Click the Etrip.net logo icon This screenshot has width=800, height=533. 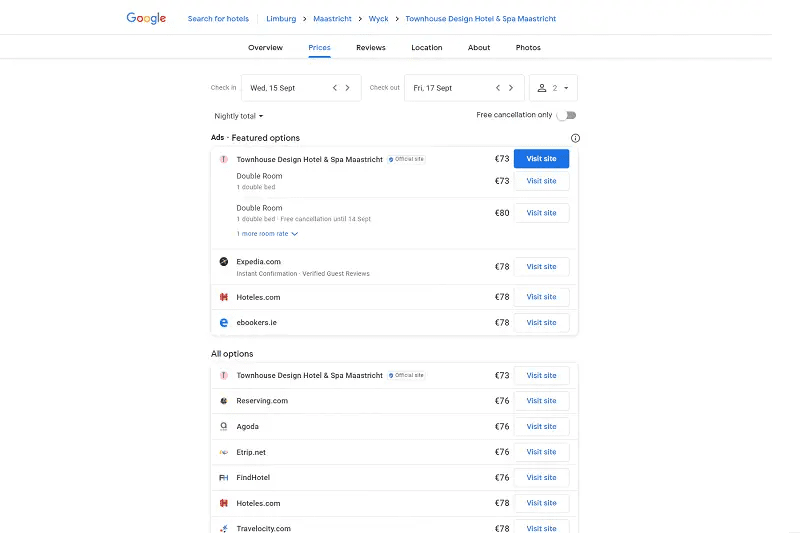[x=224, y=452]
